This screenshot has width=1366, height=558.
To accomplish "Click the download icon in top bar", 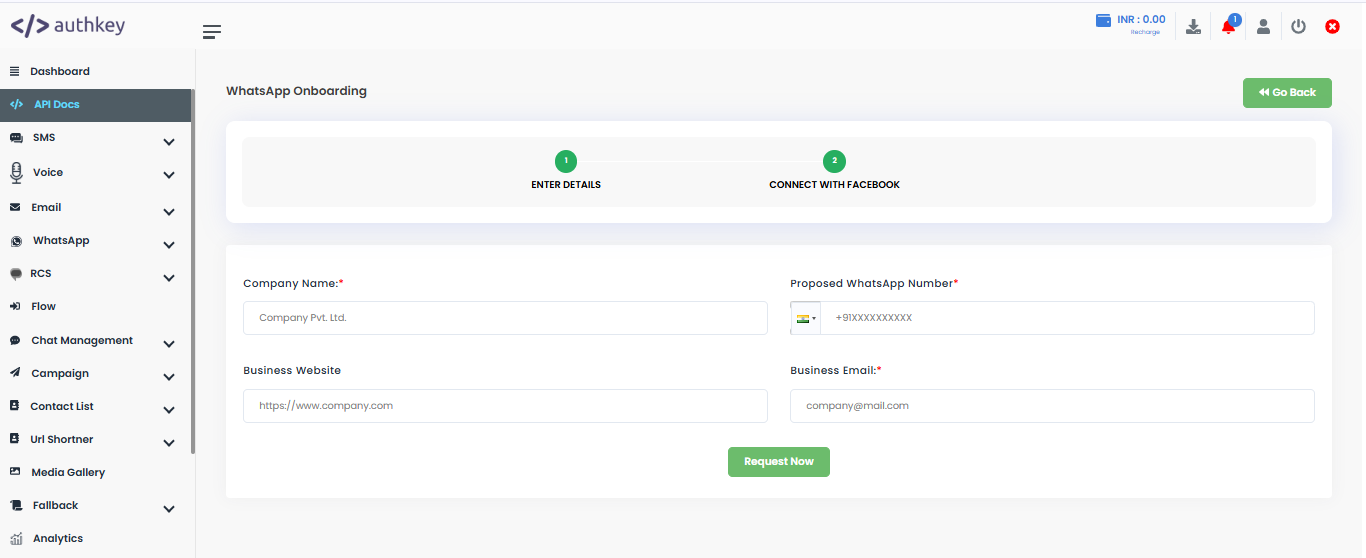I will click(1193, 27).
